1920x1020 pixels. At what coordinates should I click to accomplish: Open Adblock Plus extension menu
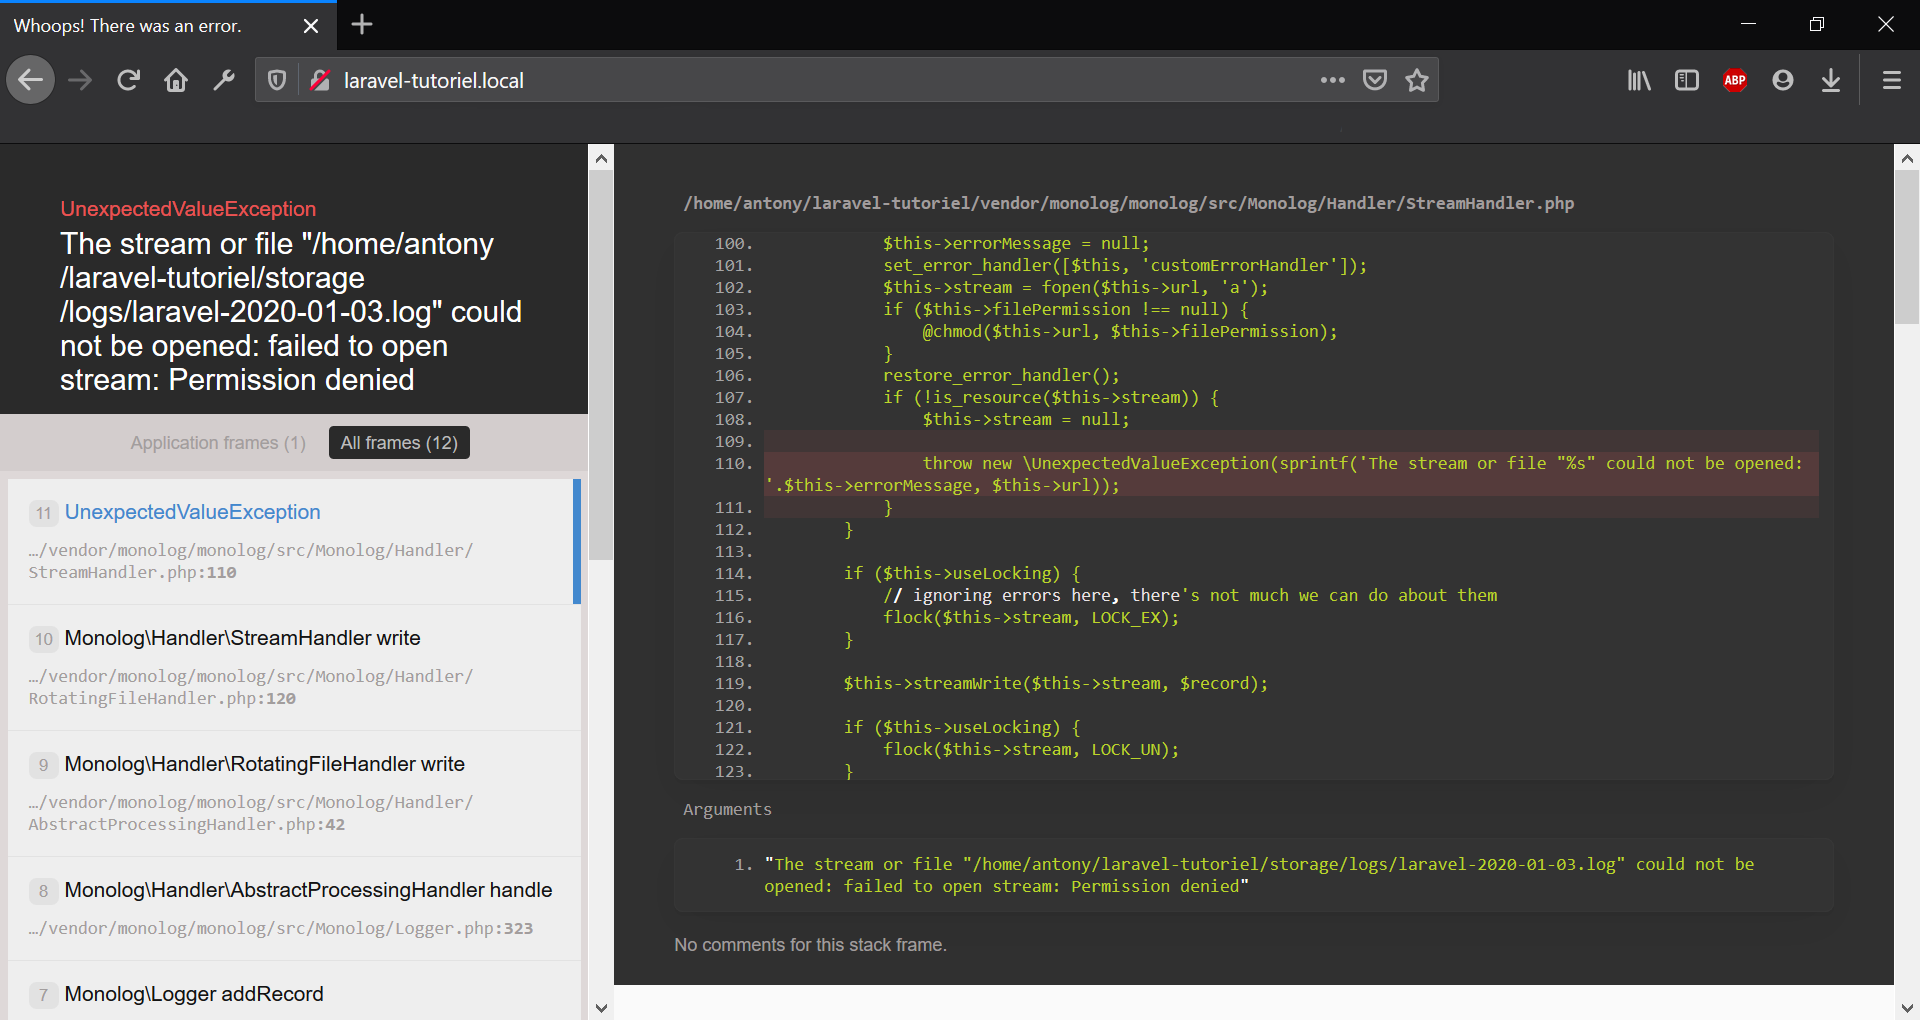(x=1735, y=80)
